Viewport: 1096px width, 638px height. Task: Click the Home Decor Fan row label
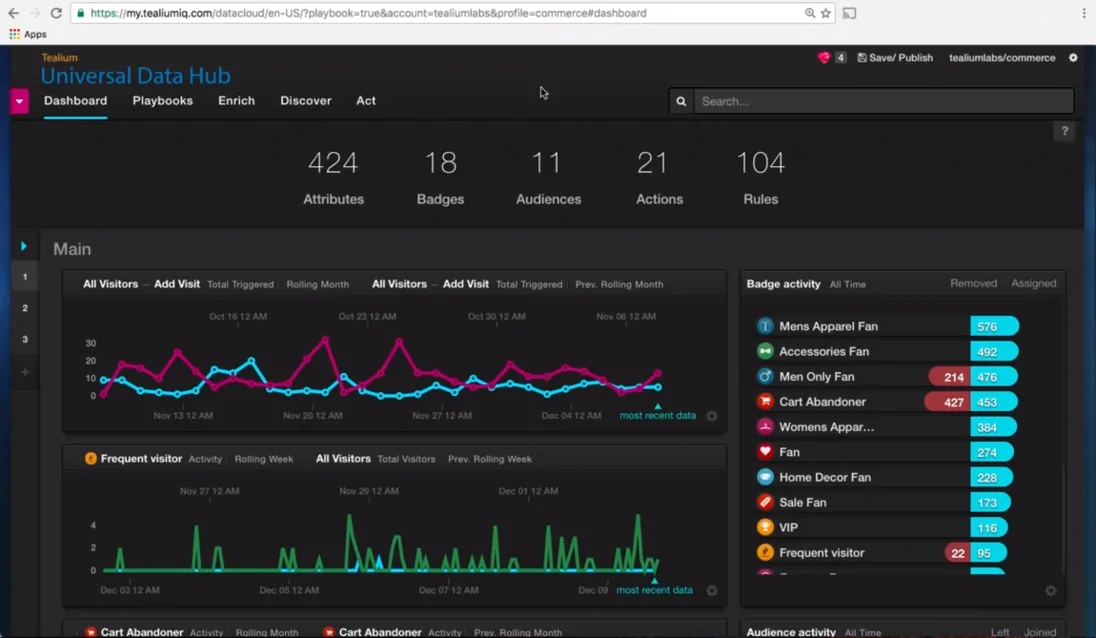825,477
